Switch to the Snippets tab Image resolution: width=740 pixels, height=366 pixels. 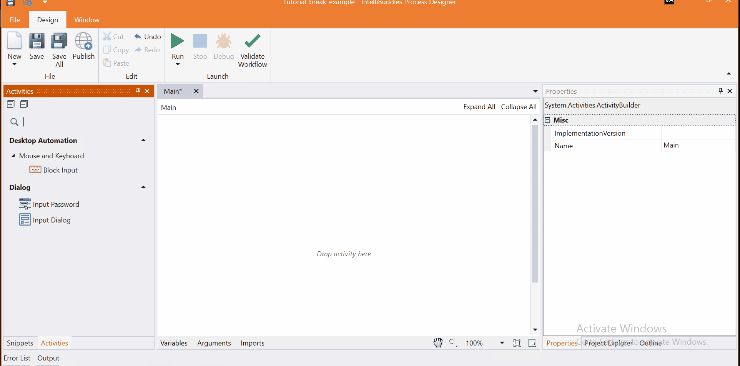pos(20,343)
